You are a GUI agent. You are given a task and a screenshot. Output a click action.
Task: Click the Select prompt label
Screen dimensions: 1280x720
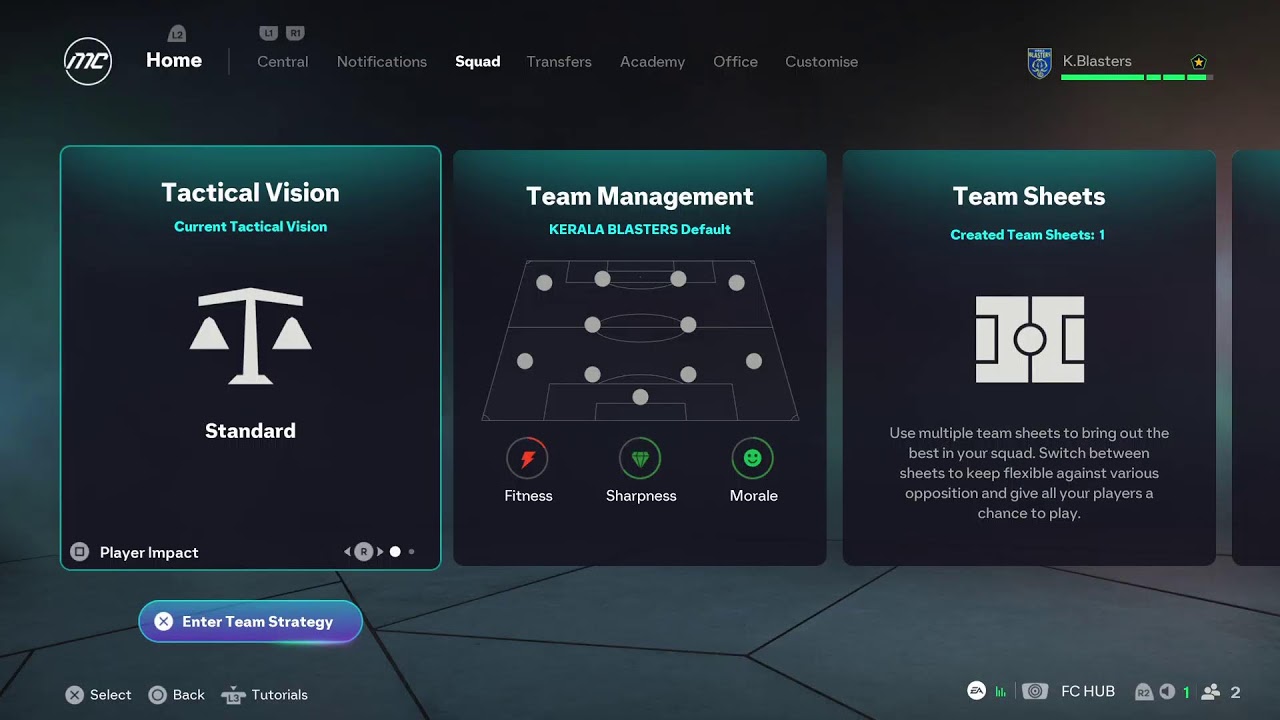coord(110,695)
